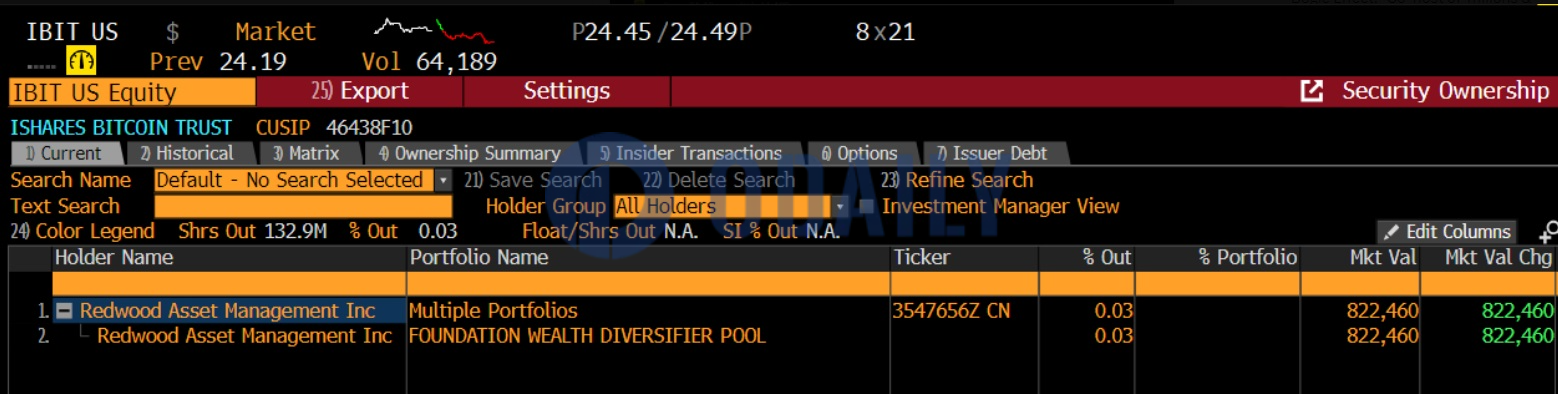Click the Export button
1558x394 pixels.
(x=360, y=91)
